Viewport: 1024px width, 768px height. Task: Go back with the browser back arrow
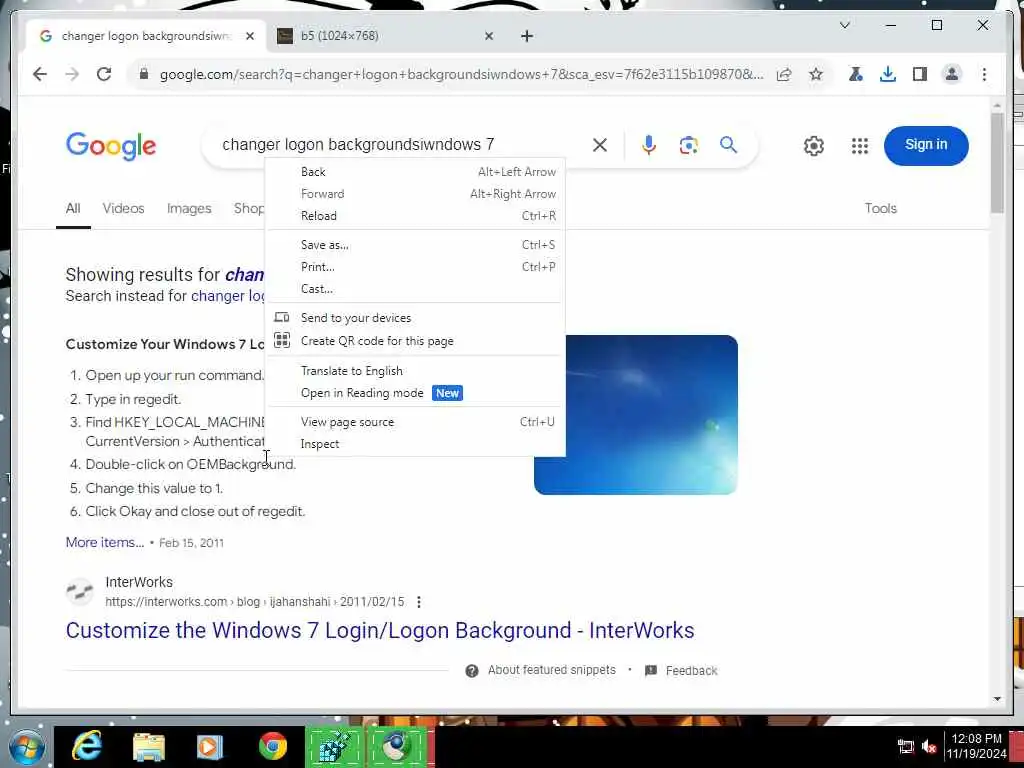pos(40,74)
